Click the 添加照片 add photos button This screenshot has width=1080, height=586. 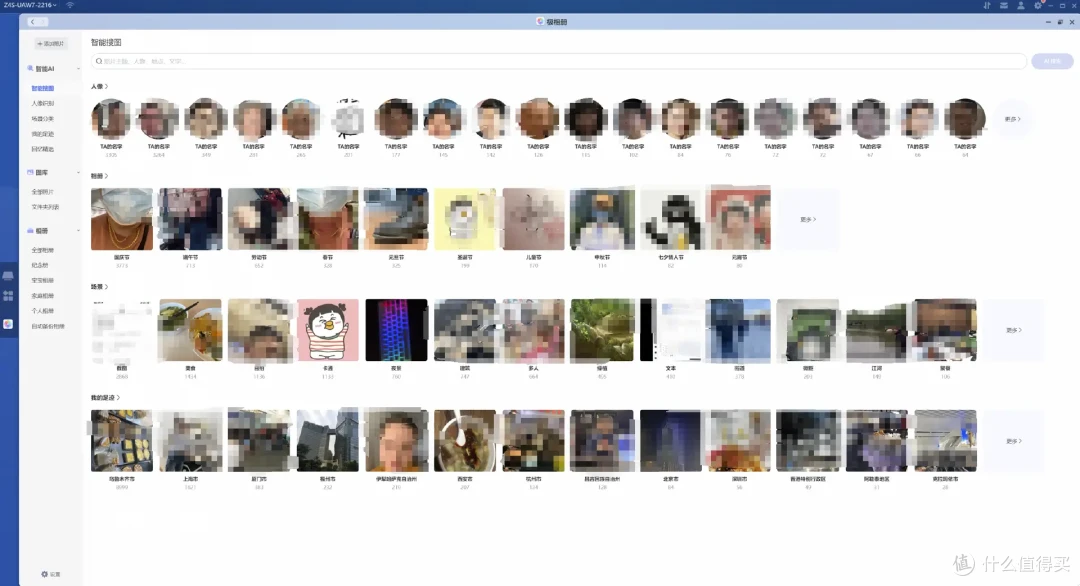pyautogui.click(x=50, y=43)
